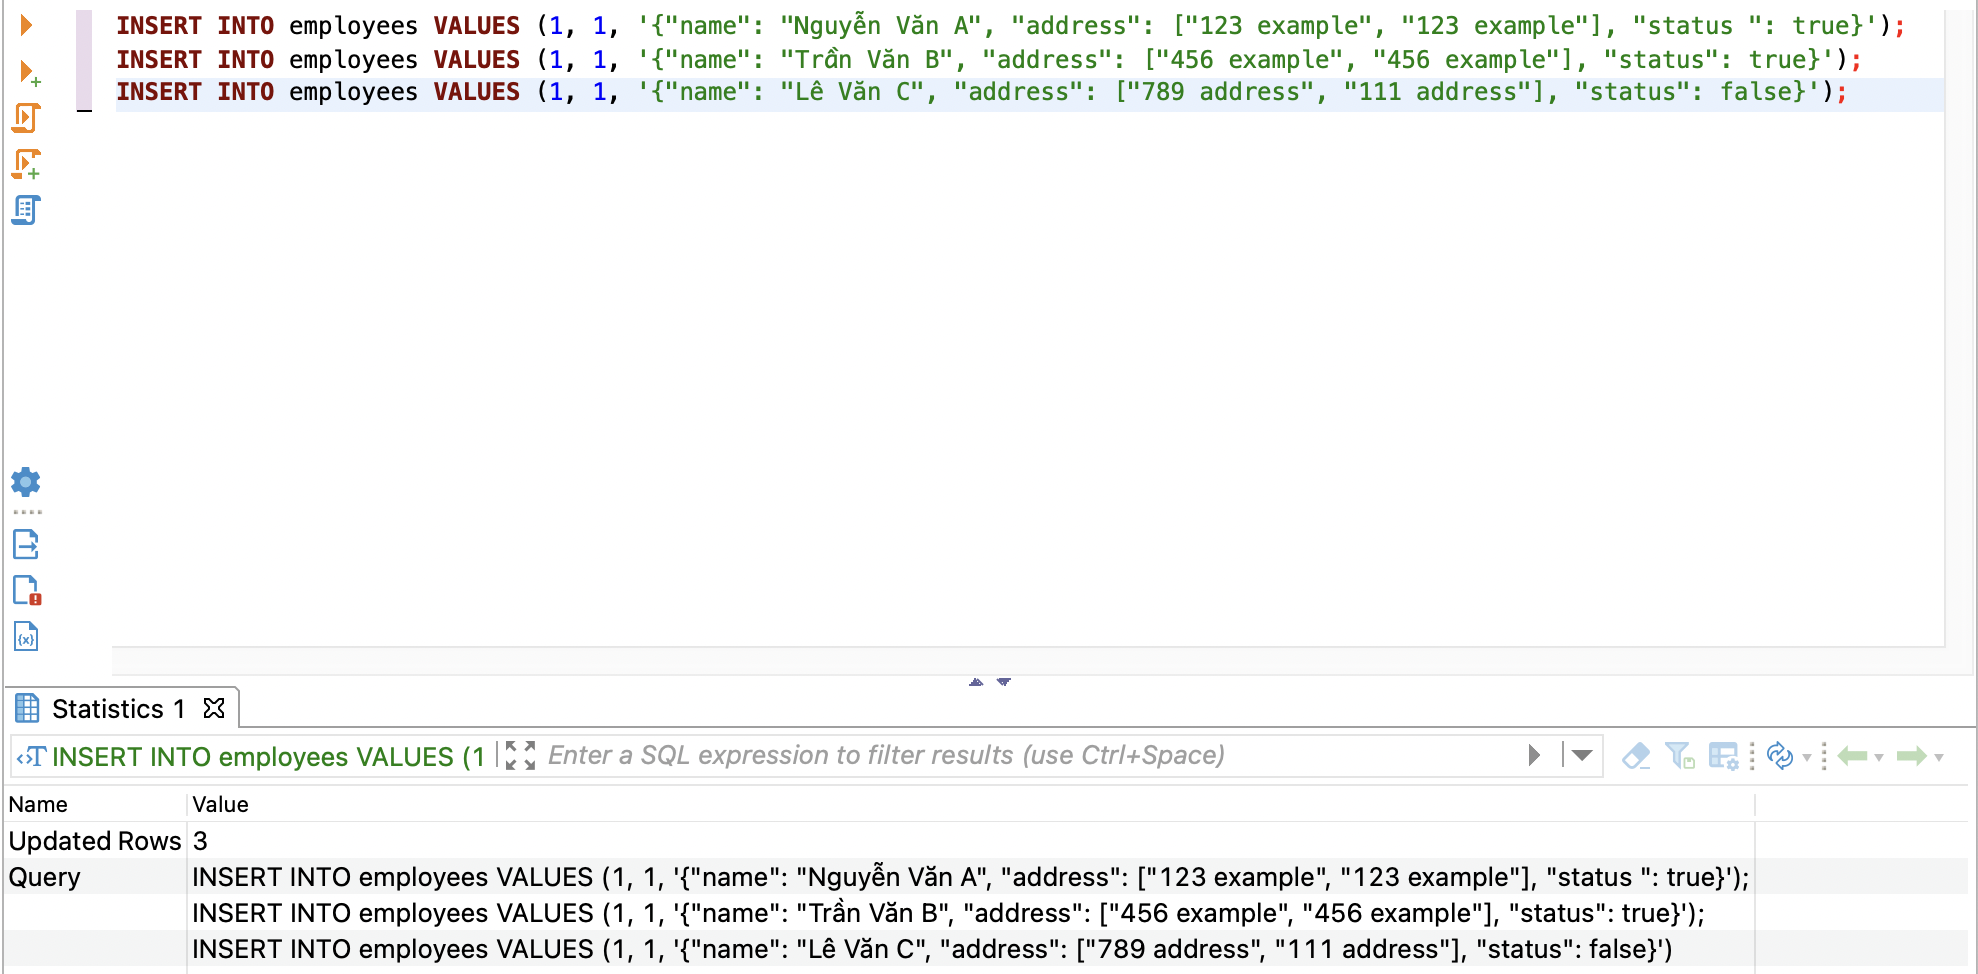The image size is (1978, 974).
Task: Execute the entire SQL script
Action: 27,117
